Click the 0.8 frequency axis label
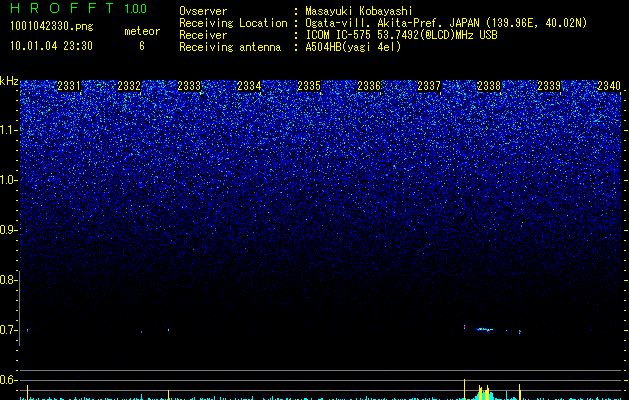This screenshot has height=400, width=629. (8, 280)
